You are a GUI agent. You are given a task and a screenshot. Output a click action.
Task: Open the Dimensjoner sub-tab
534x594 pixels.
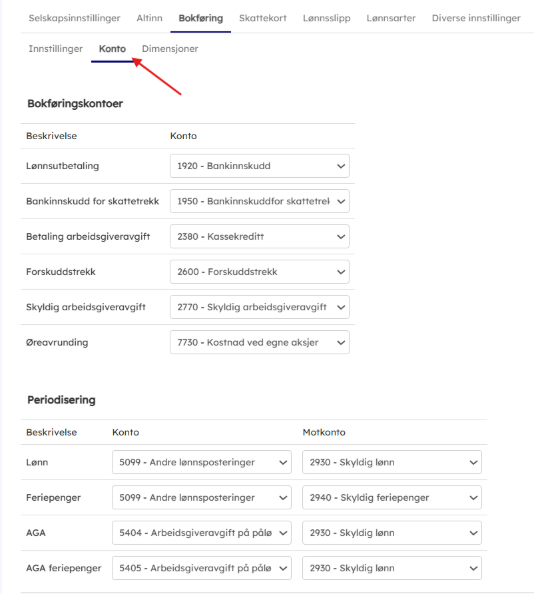[170, 49]
